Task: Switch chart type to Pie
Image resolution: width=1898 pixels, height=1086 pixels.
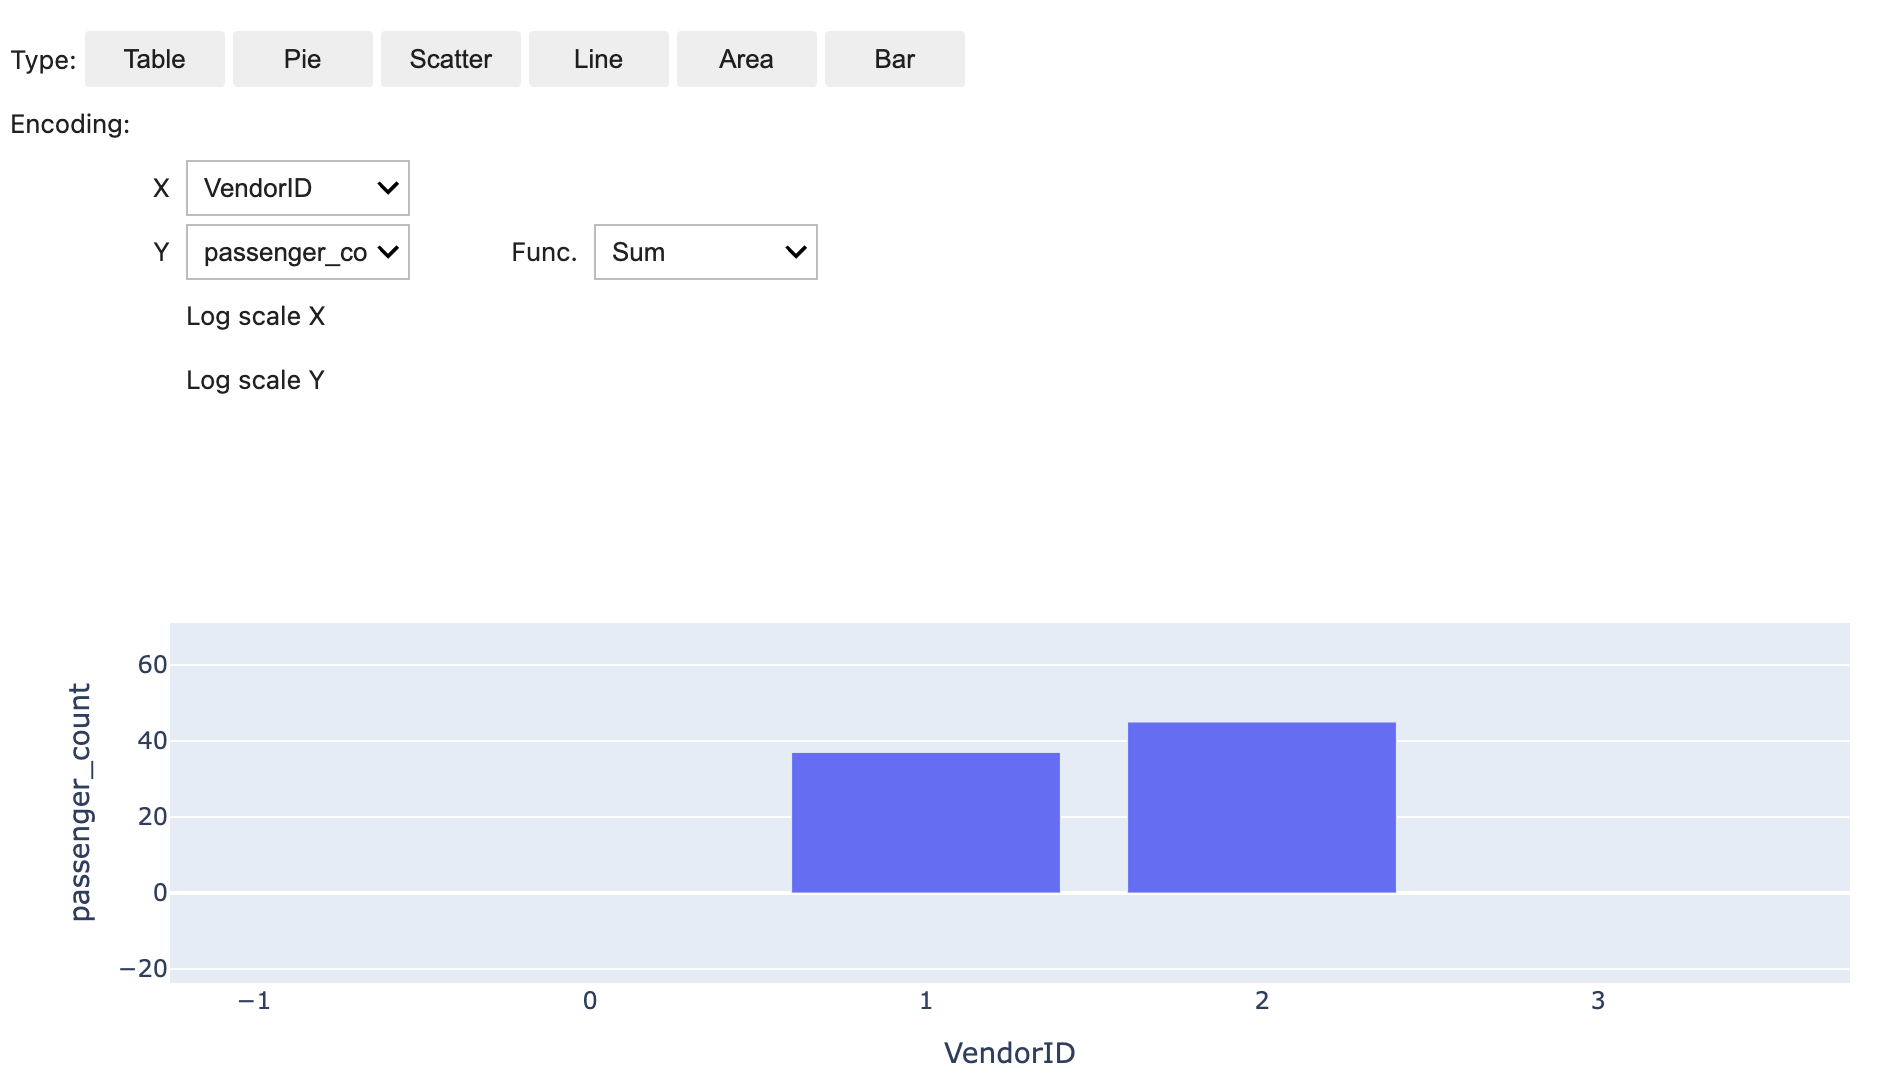Action: tap(302, 59)
